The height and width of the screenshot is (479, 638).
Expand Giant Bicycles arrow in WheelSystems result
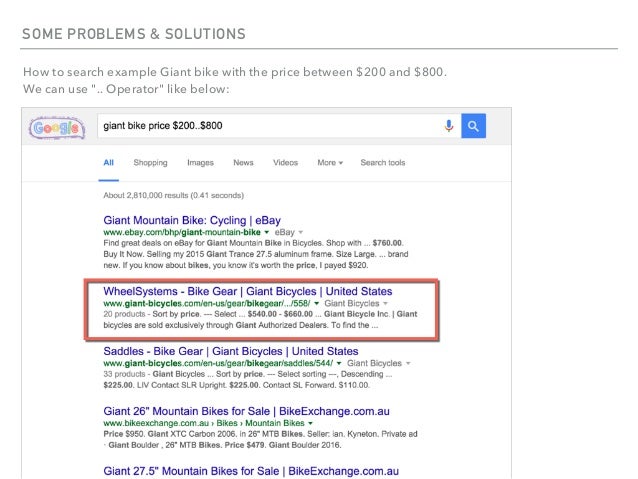point(385,304)
